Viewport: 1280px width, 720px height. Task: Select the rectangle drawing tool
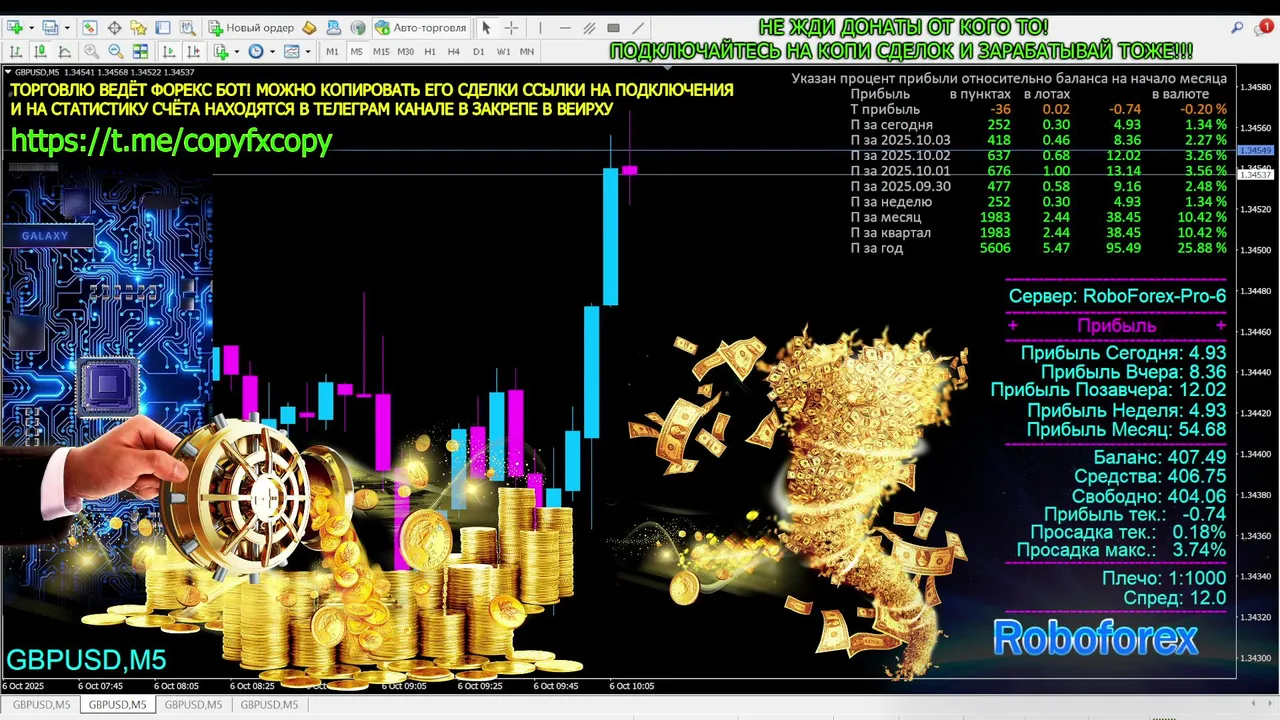(x=613, y=28)
